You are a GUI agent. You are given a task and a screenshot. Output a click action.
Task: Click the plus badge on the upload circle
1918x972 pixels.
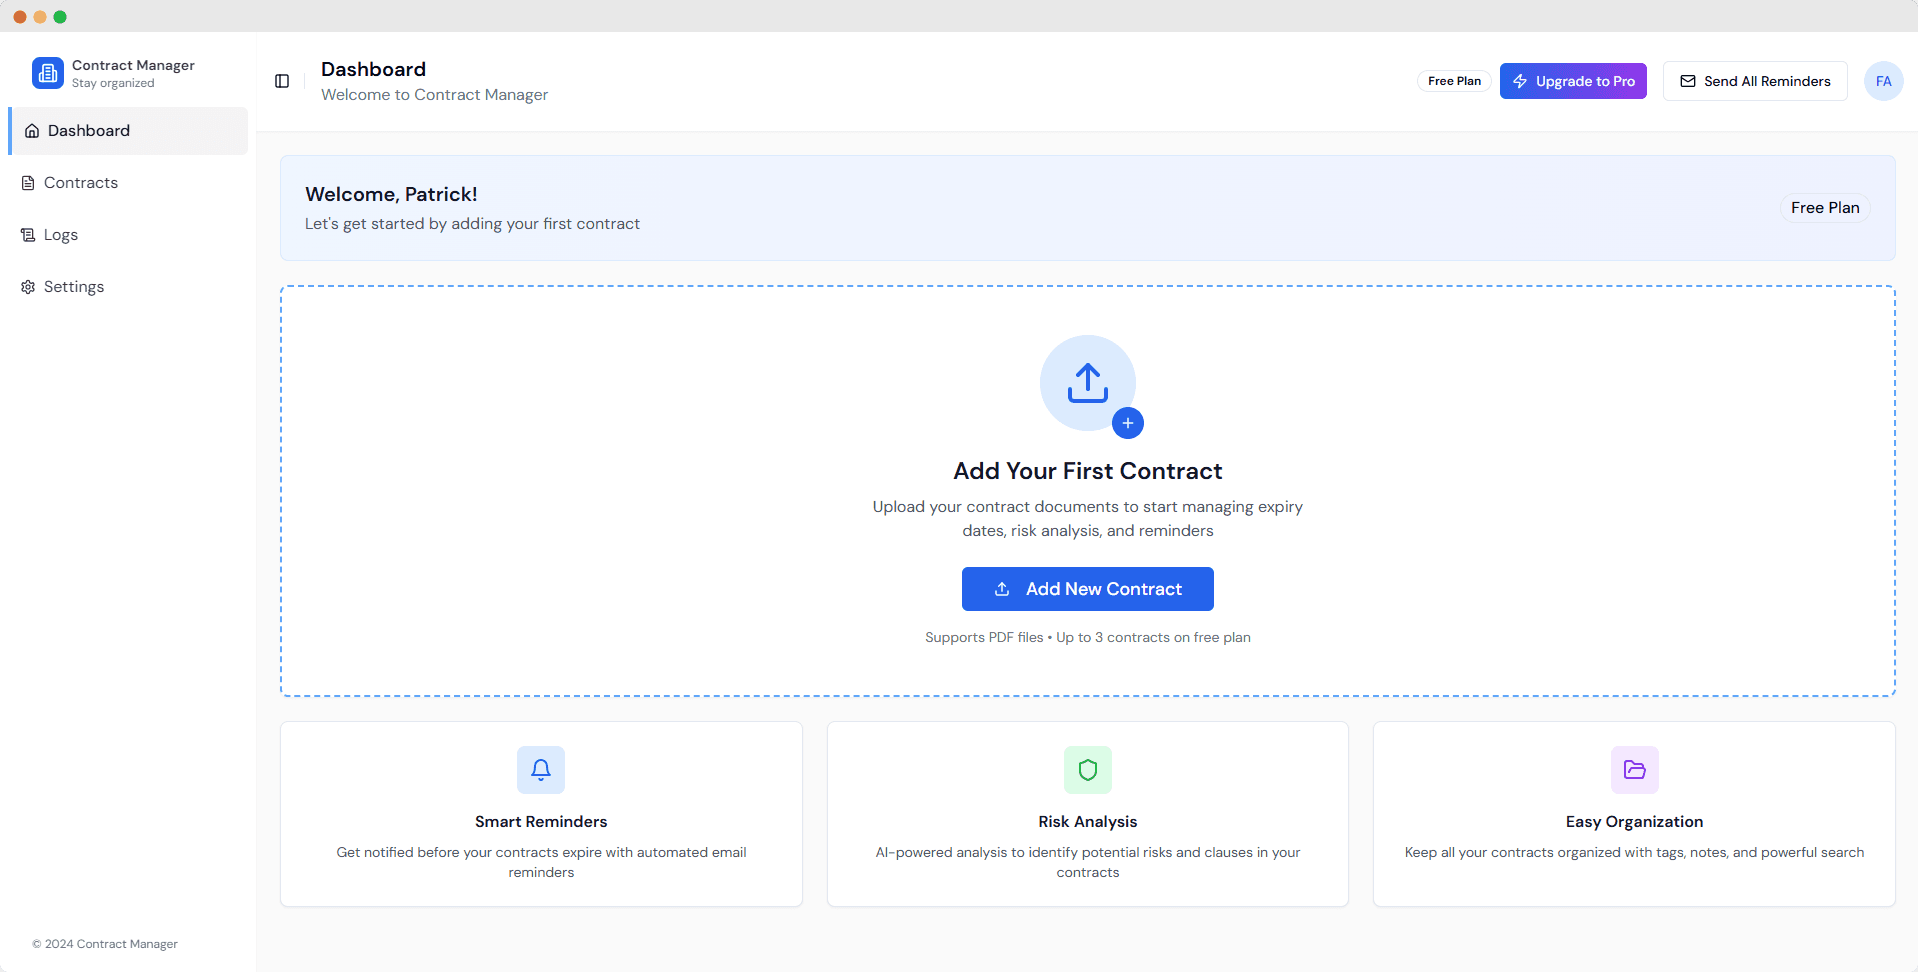(x=1128, y=423)
